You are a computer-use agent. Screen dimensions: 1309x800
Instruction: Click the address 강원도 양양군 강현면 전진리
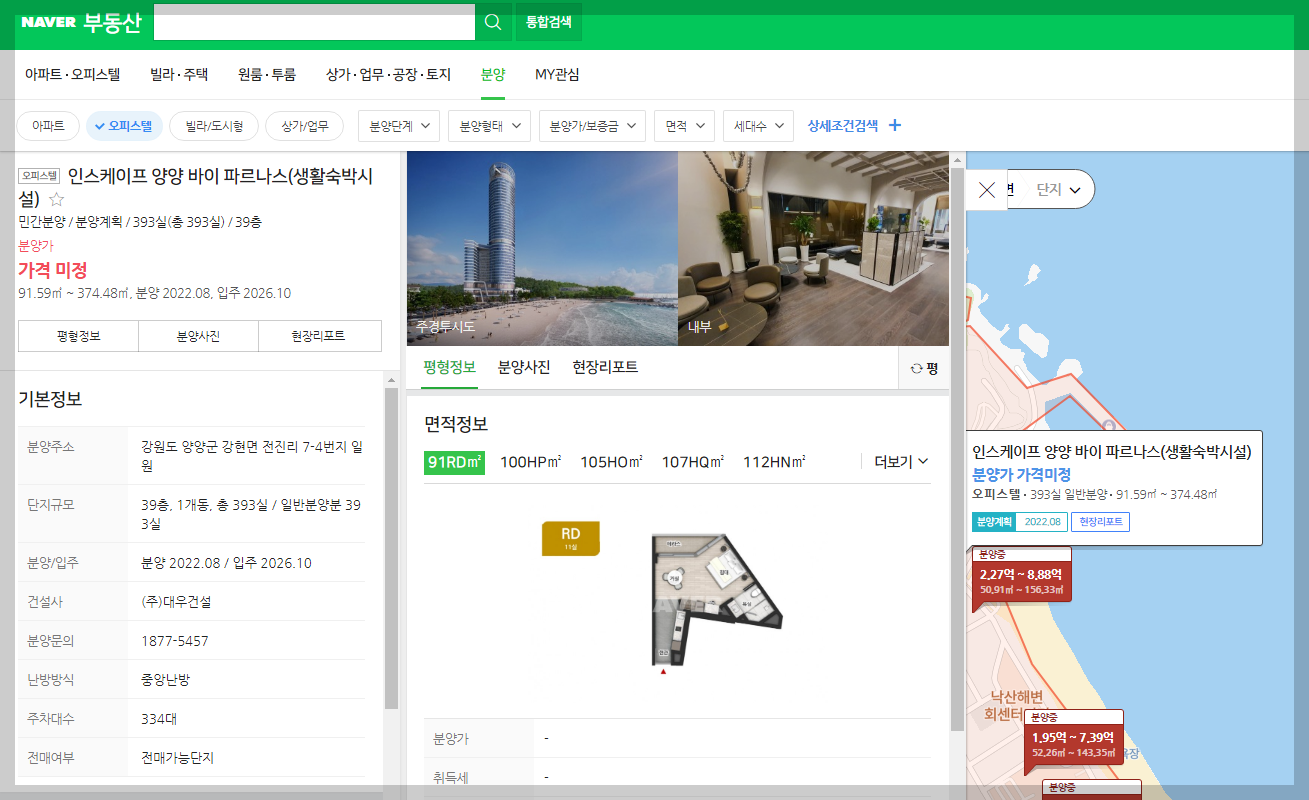[251, 456]
